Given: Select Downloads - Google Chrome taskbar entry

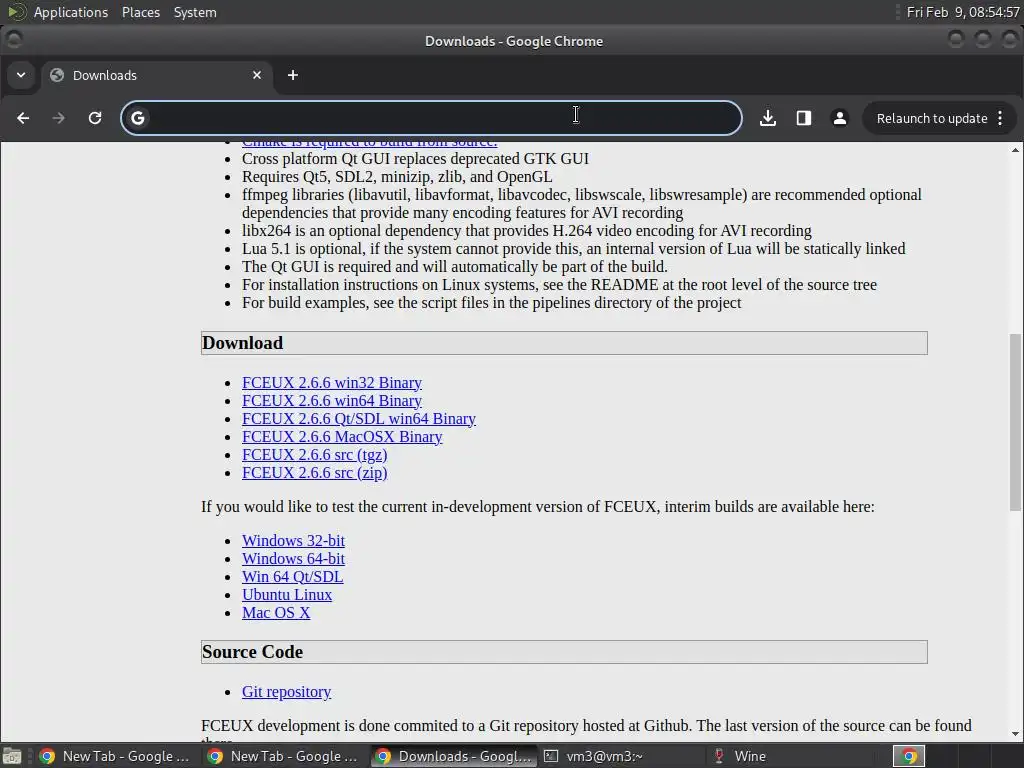Looking at the screenshot, I should [x=455, y=756].
